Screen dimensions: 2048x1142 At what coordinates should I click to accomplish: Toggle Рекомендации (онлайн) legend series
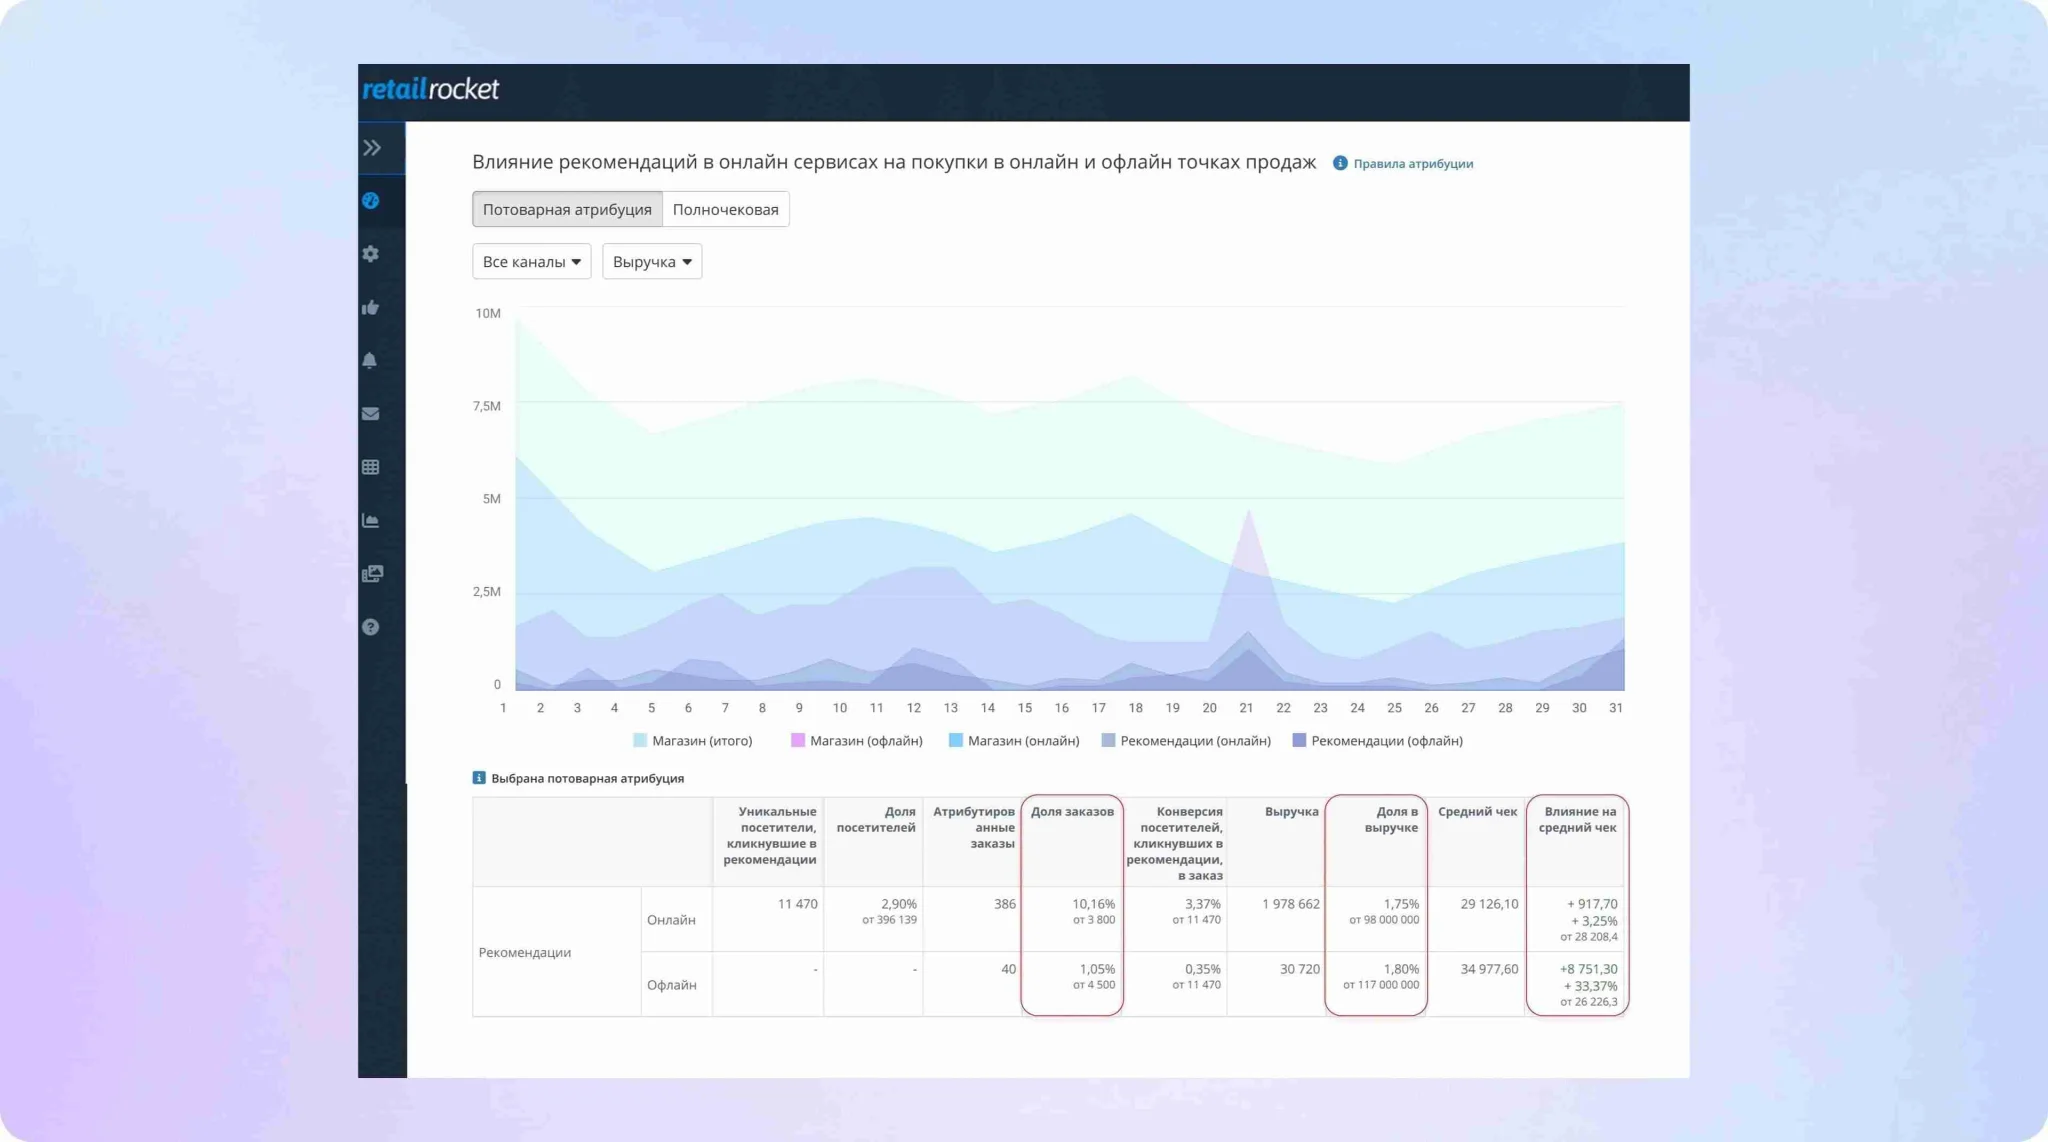tap(1194, 741)
